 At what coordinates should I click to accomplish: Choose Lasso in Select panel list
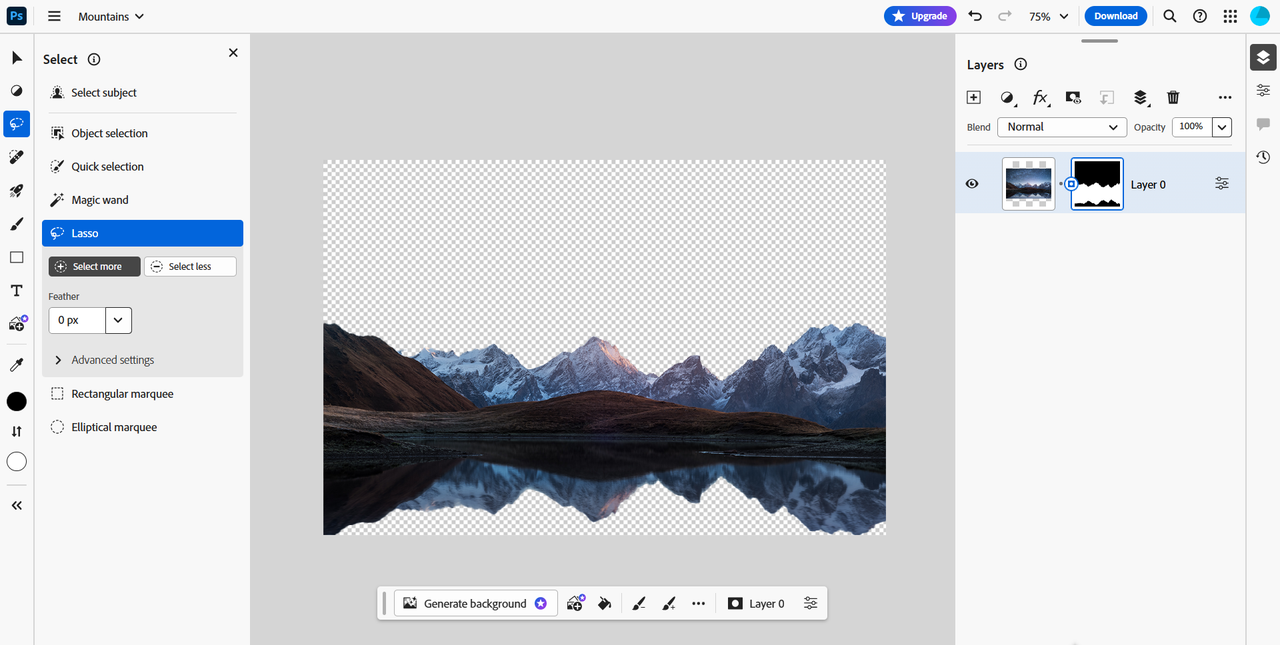tap(142, 233)
